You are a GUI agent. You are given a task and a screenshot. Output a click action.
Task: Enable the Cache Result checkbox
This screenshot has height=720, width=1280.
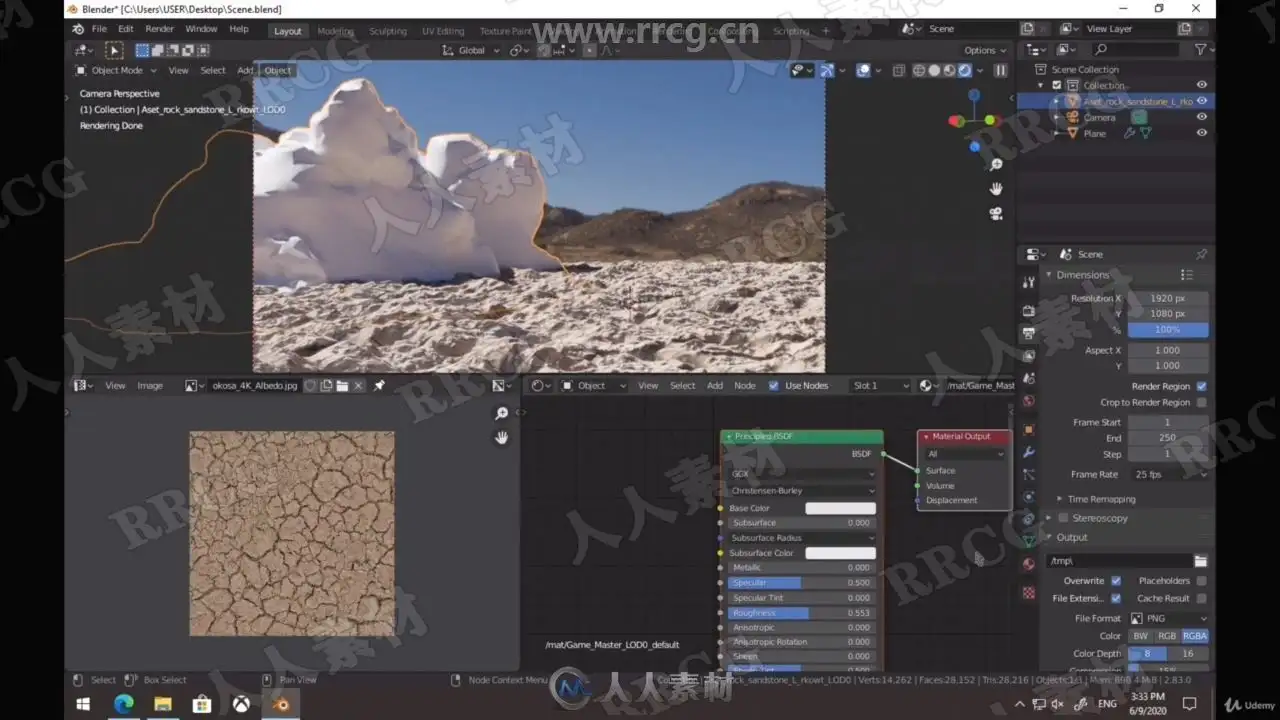click(x=1201, y=598)
